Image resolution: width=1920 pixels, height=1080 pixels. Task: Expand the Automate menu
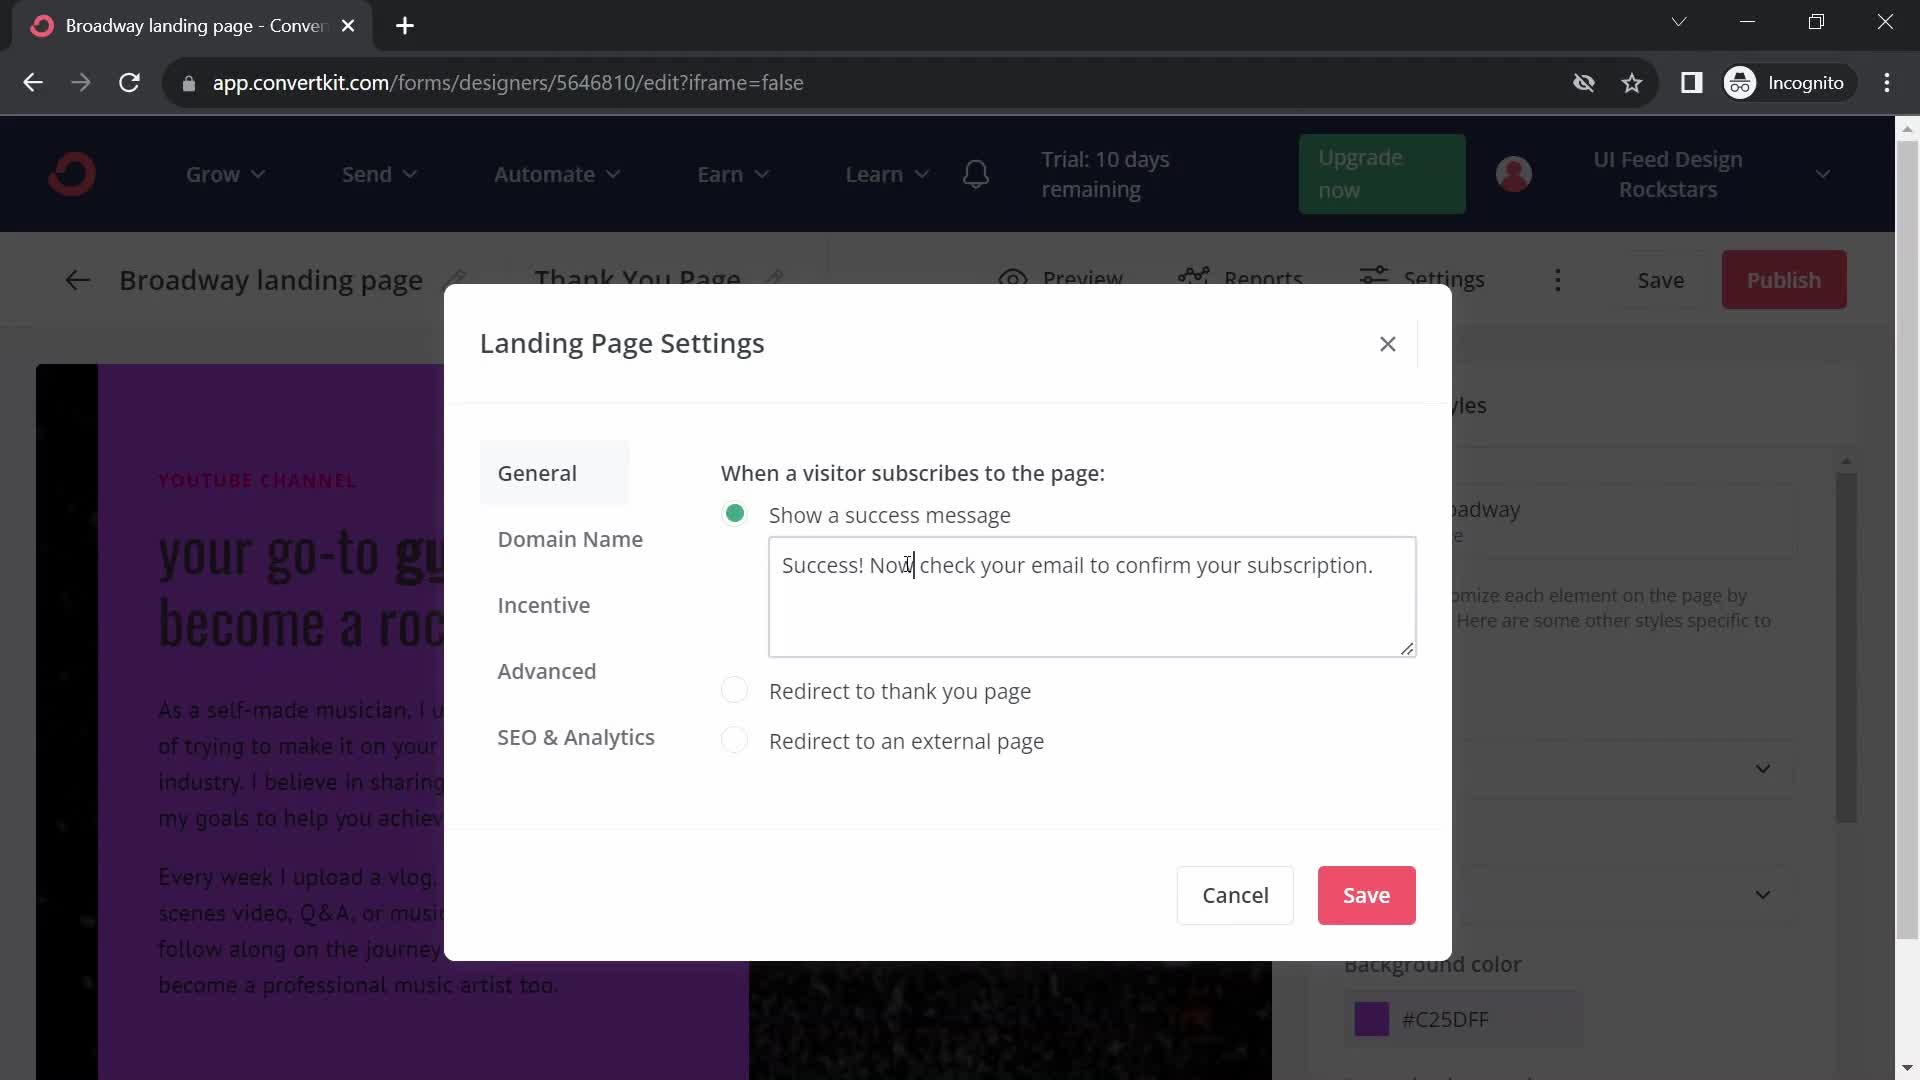557,174
